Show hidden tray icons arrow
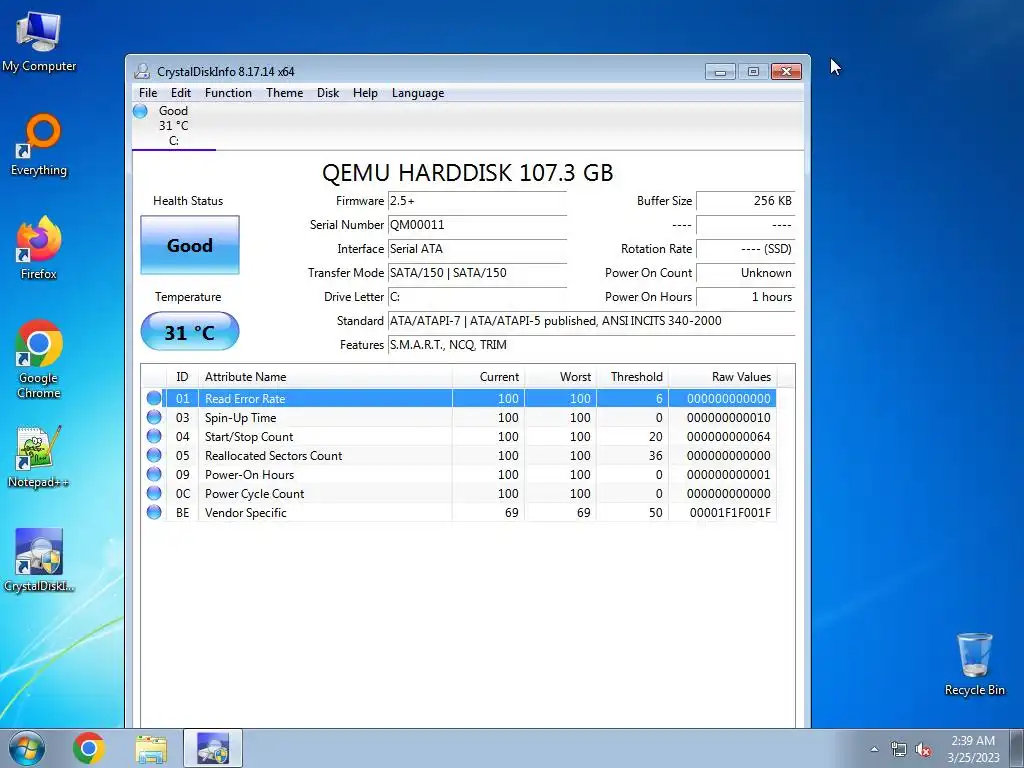This screenshot has height=768, width=1024. 874,749
